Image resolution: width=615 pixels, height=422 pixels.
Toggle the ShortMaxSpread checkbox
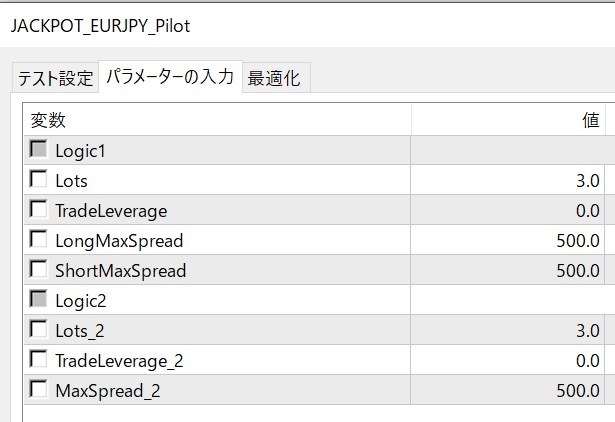pos(39,270)
